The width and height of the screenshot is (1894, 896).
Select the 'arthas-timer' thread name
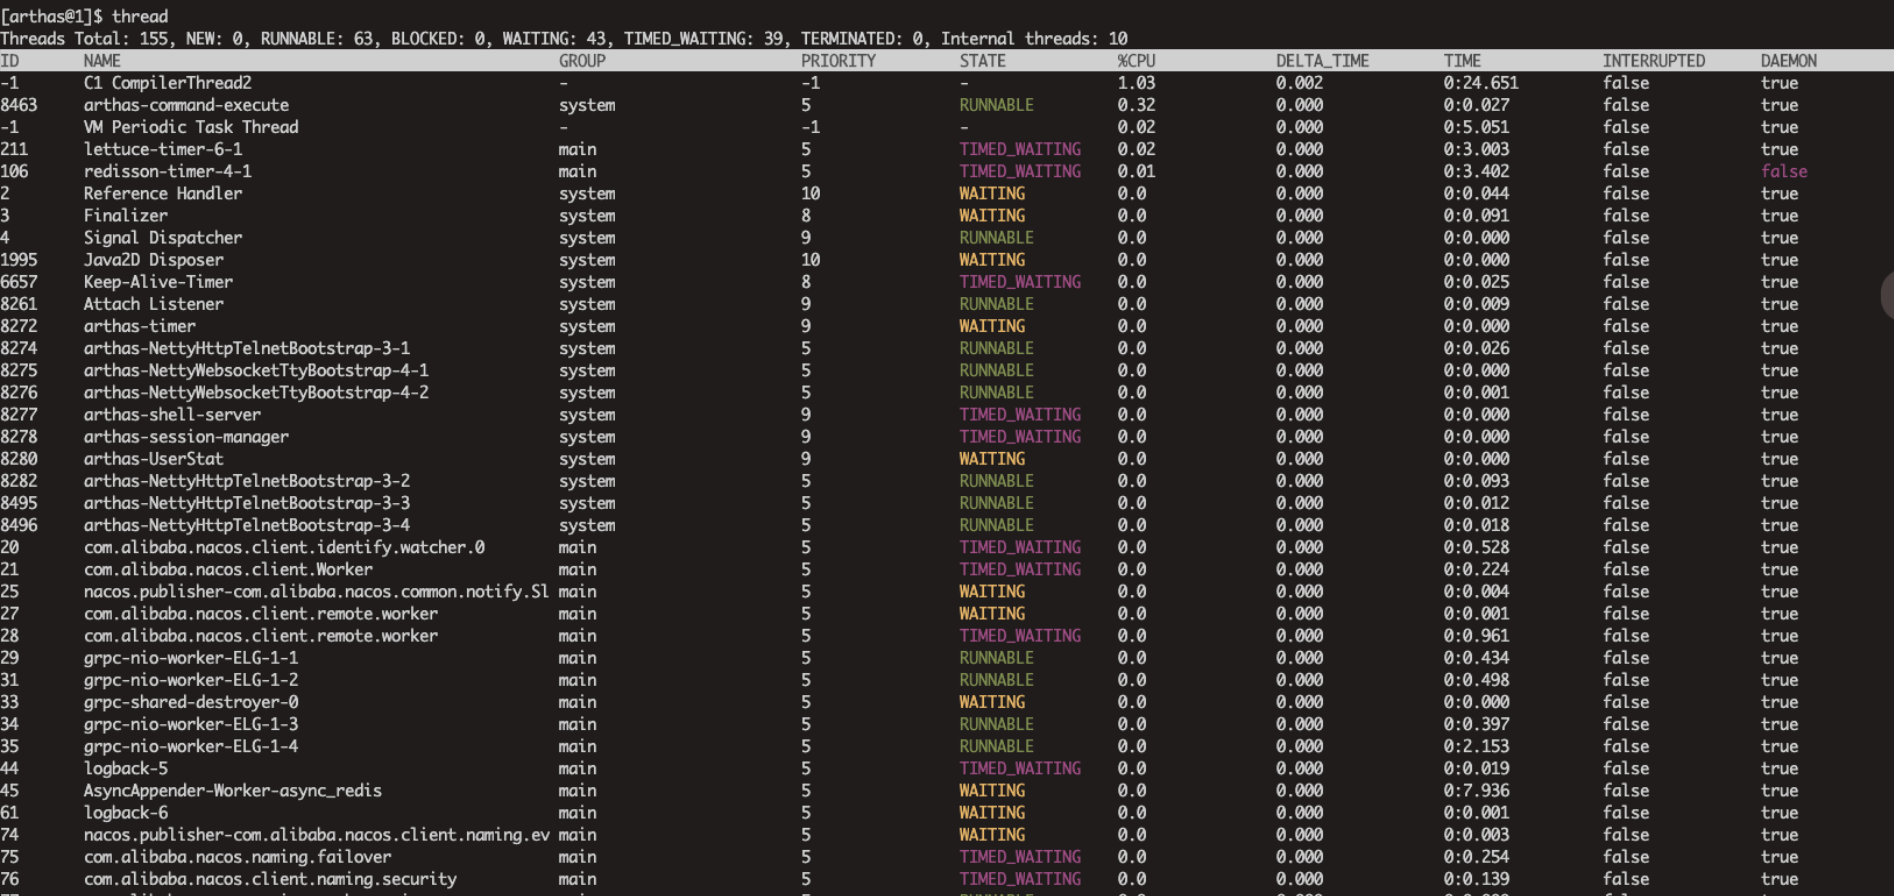pyautogui.click(x=139, y=326)
